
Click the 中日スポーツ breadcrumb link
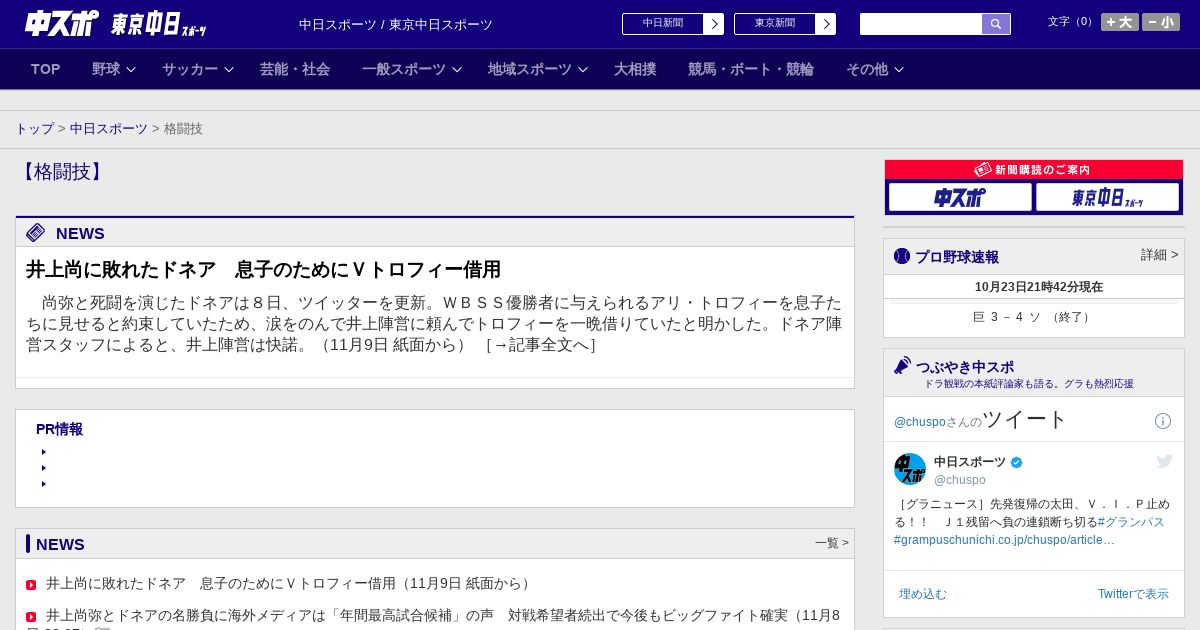click(109, 129)
